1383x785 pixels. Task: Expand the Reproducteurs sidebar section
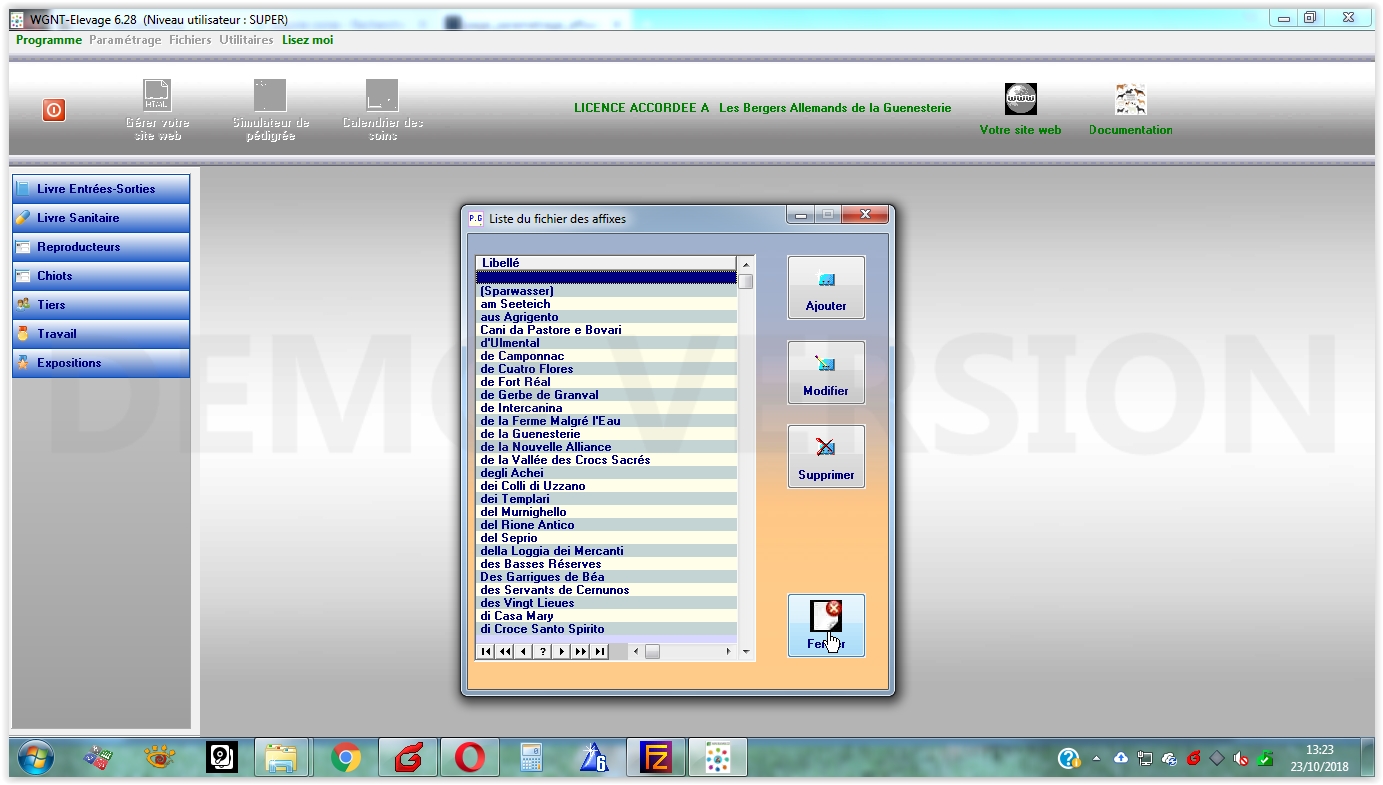[x=101, y=247]
